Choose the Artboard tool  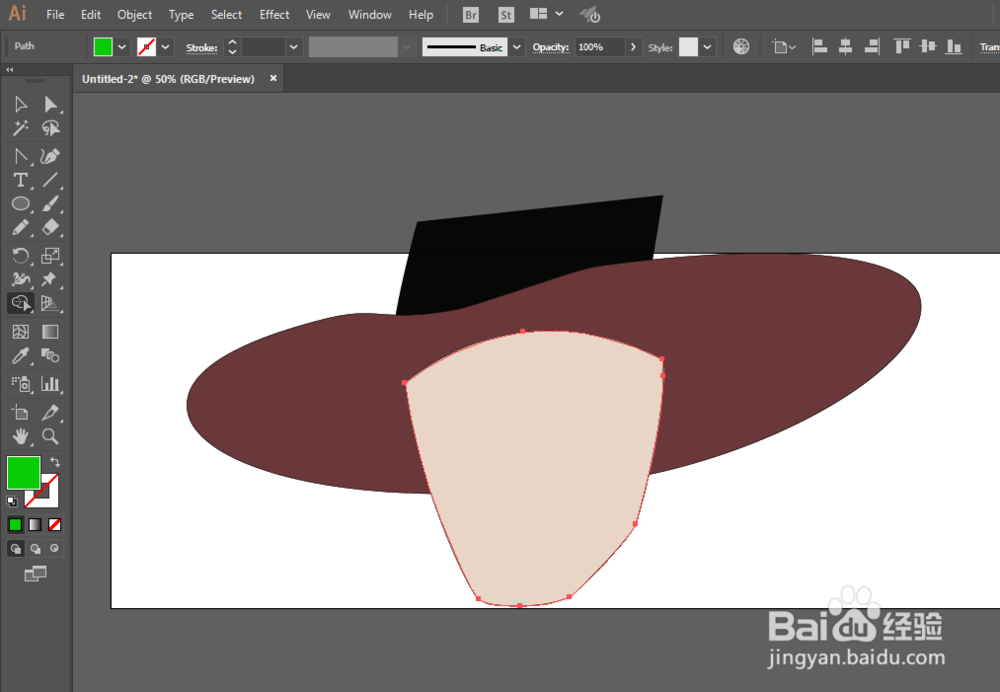click(x=20, y=413)
